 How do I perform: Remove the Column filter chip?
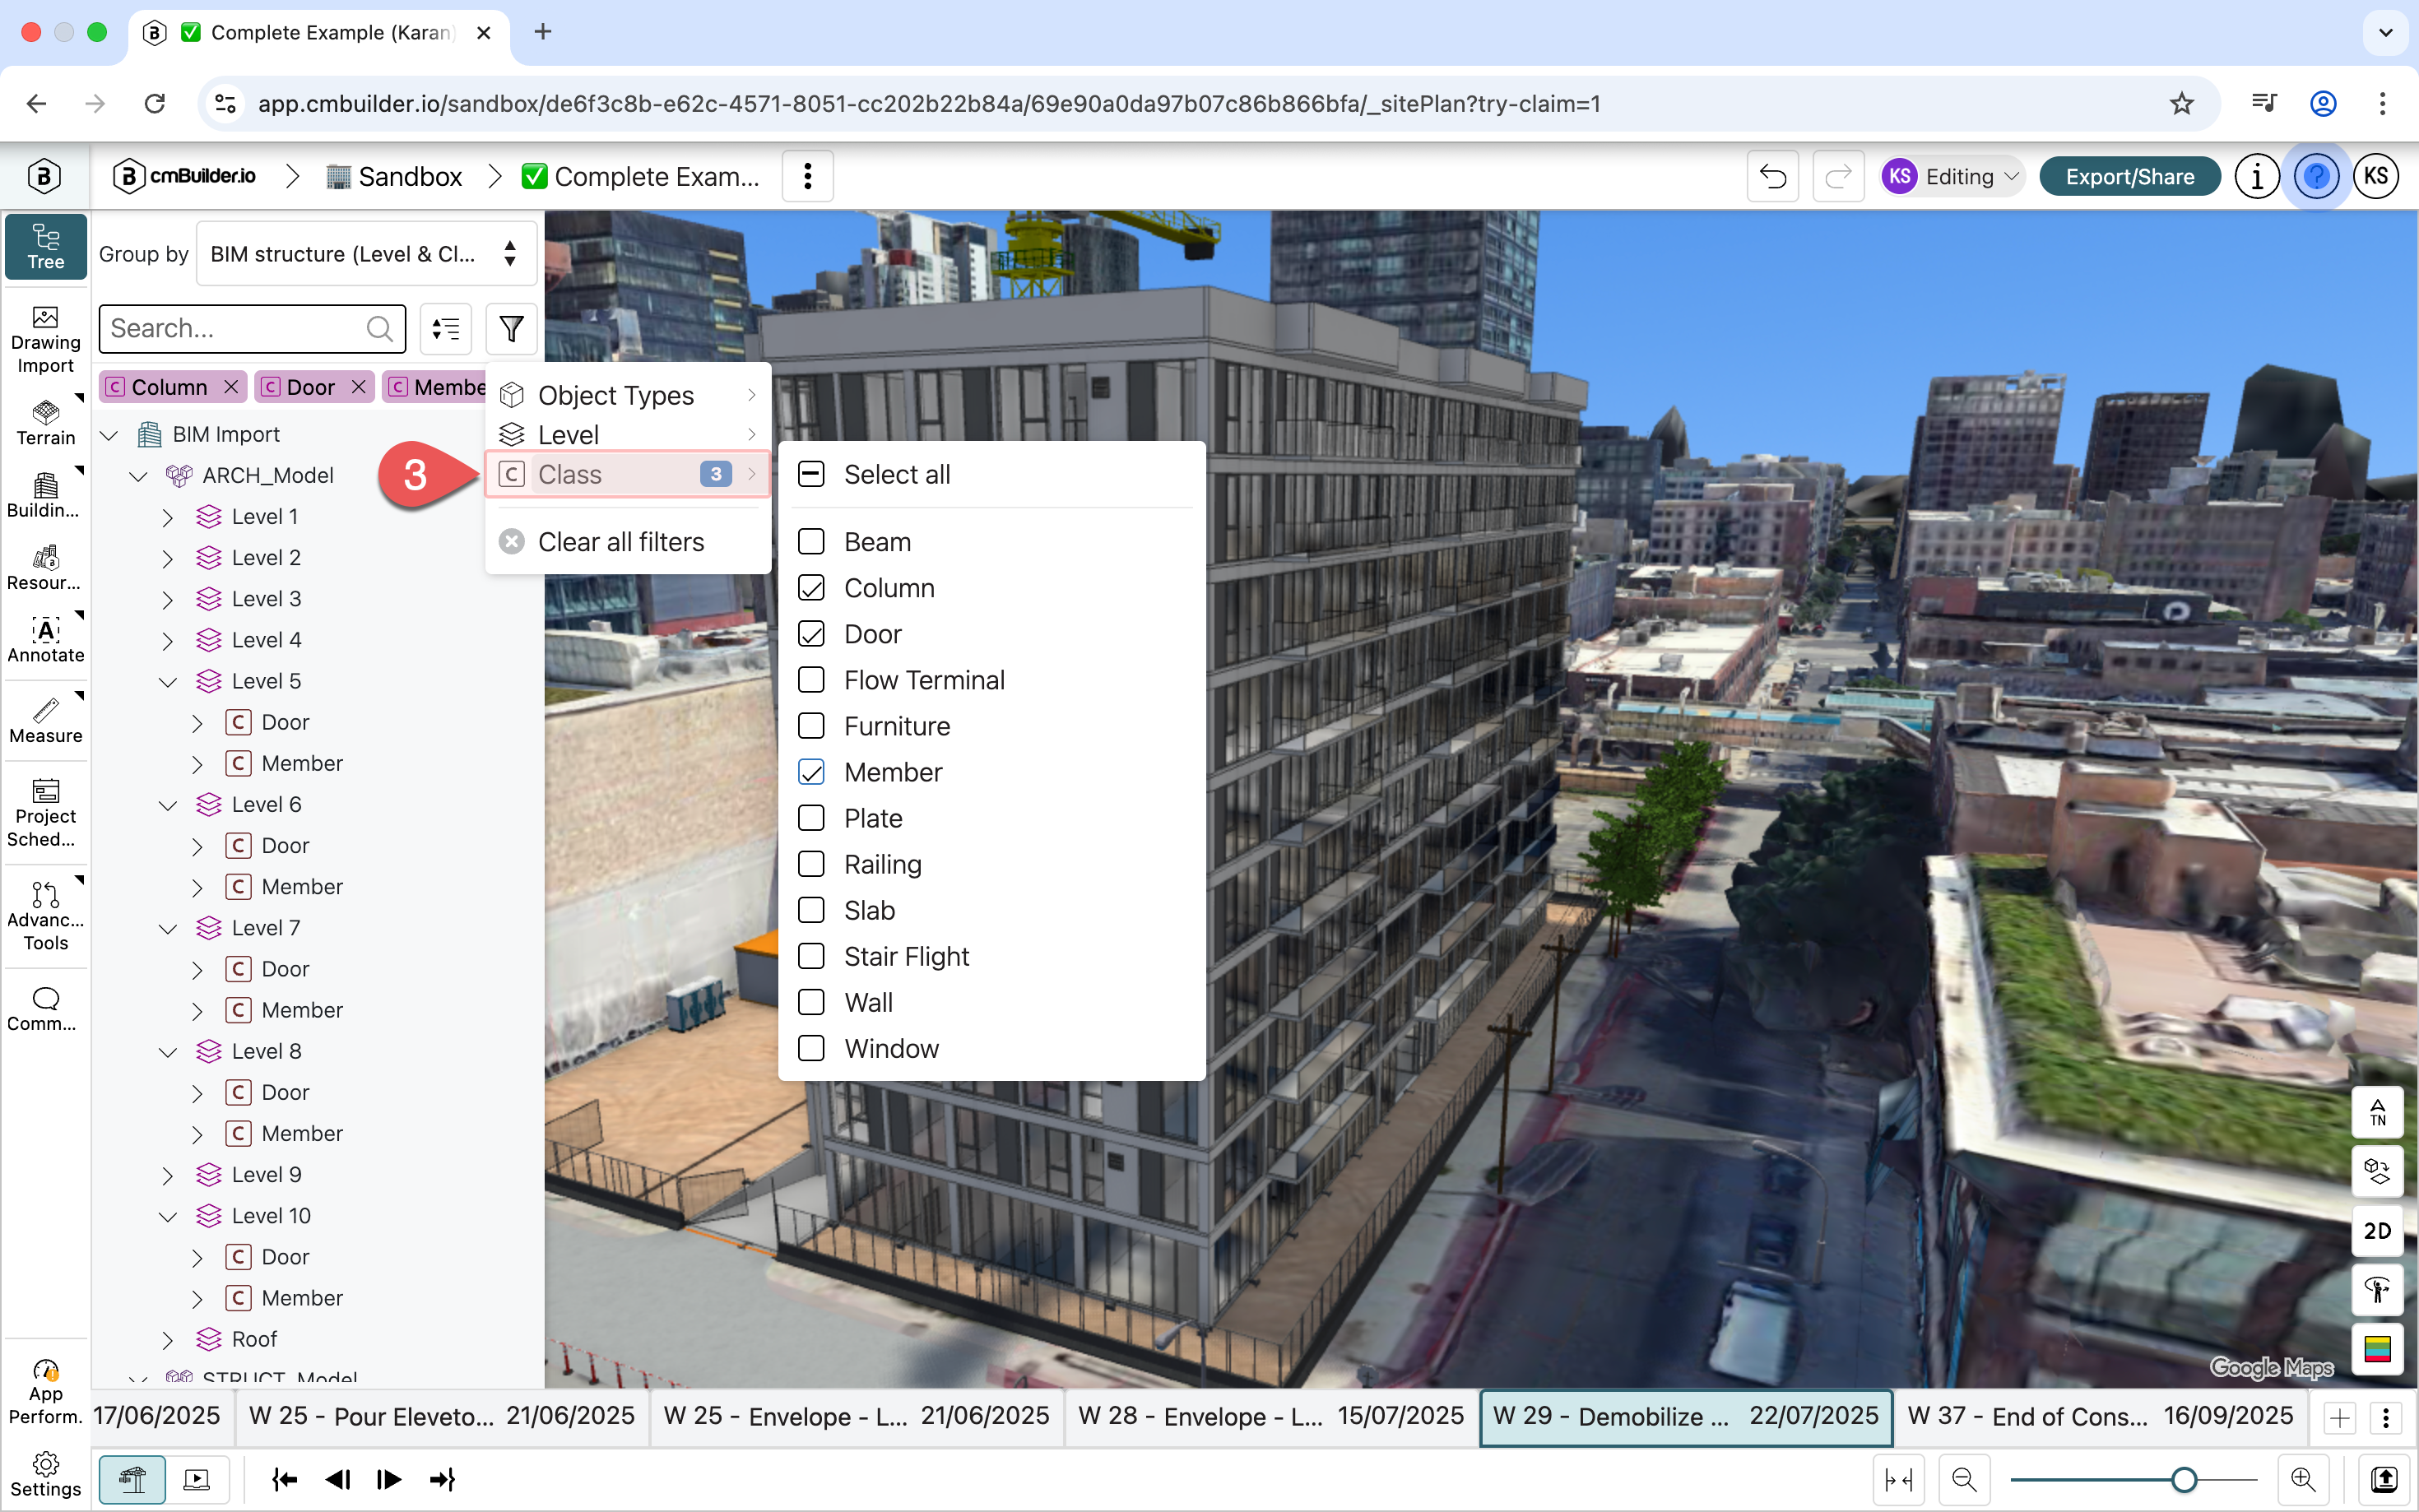(231, 387)
